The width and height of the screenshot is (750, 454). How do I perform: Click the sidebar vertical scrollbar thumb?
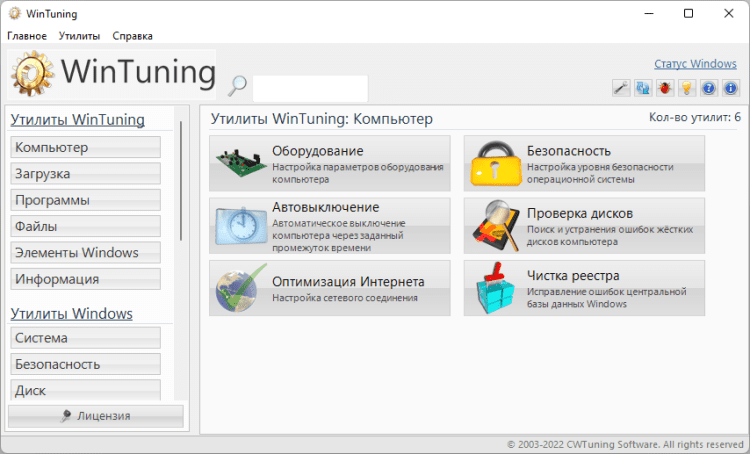click(x=181, y=181)
